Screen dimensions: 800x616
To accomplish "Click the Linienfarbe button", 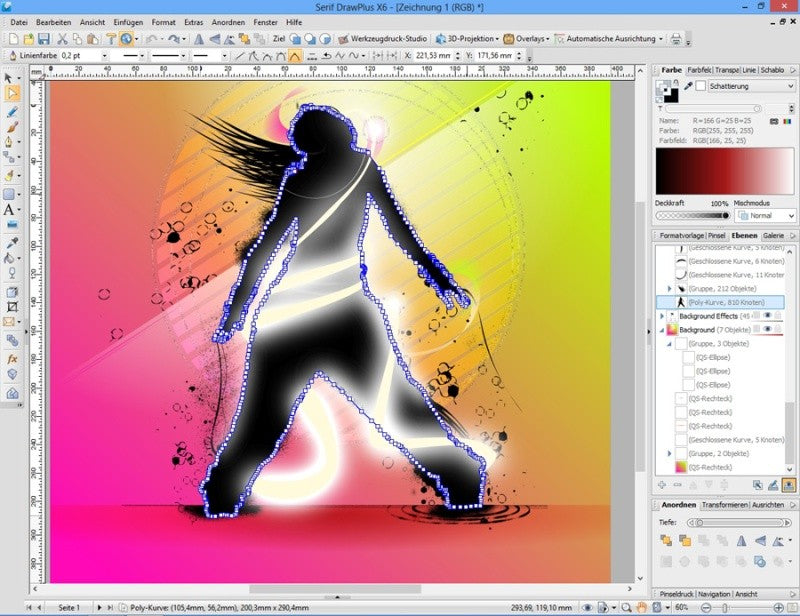I will tap(33, 56).
